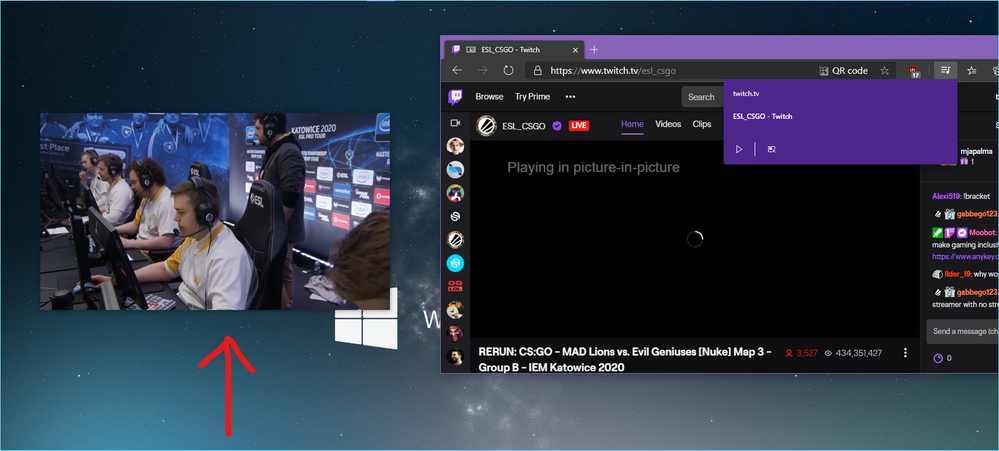The image size is (999, 451).
Task: Click the ESL_CSGO - Twitch media title
Action: click(763, 117)
